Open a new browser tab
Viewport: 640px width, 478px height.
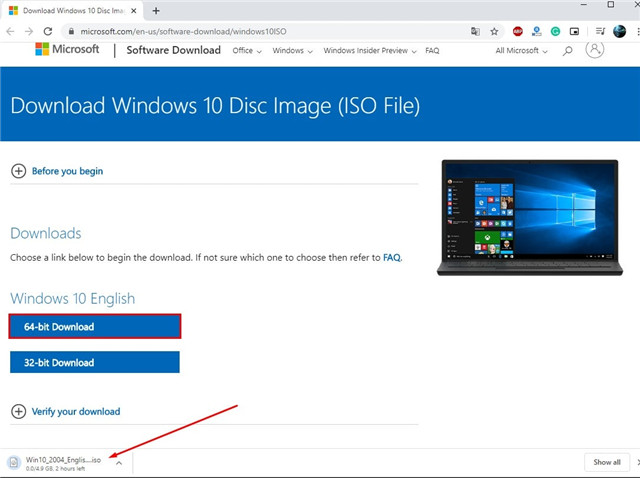pos(156,11)
